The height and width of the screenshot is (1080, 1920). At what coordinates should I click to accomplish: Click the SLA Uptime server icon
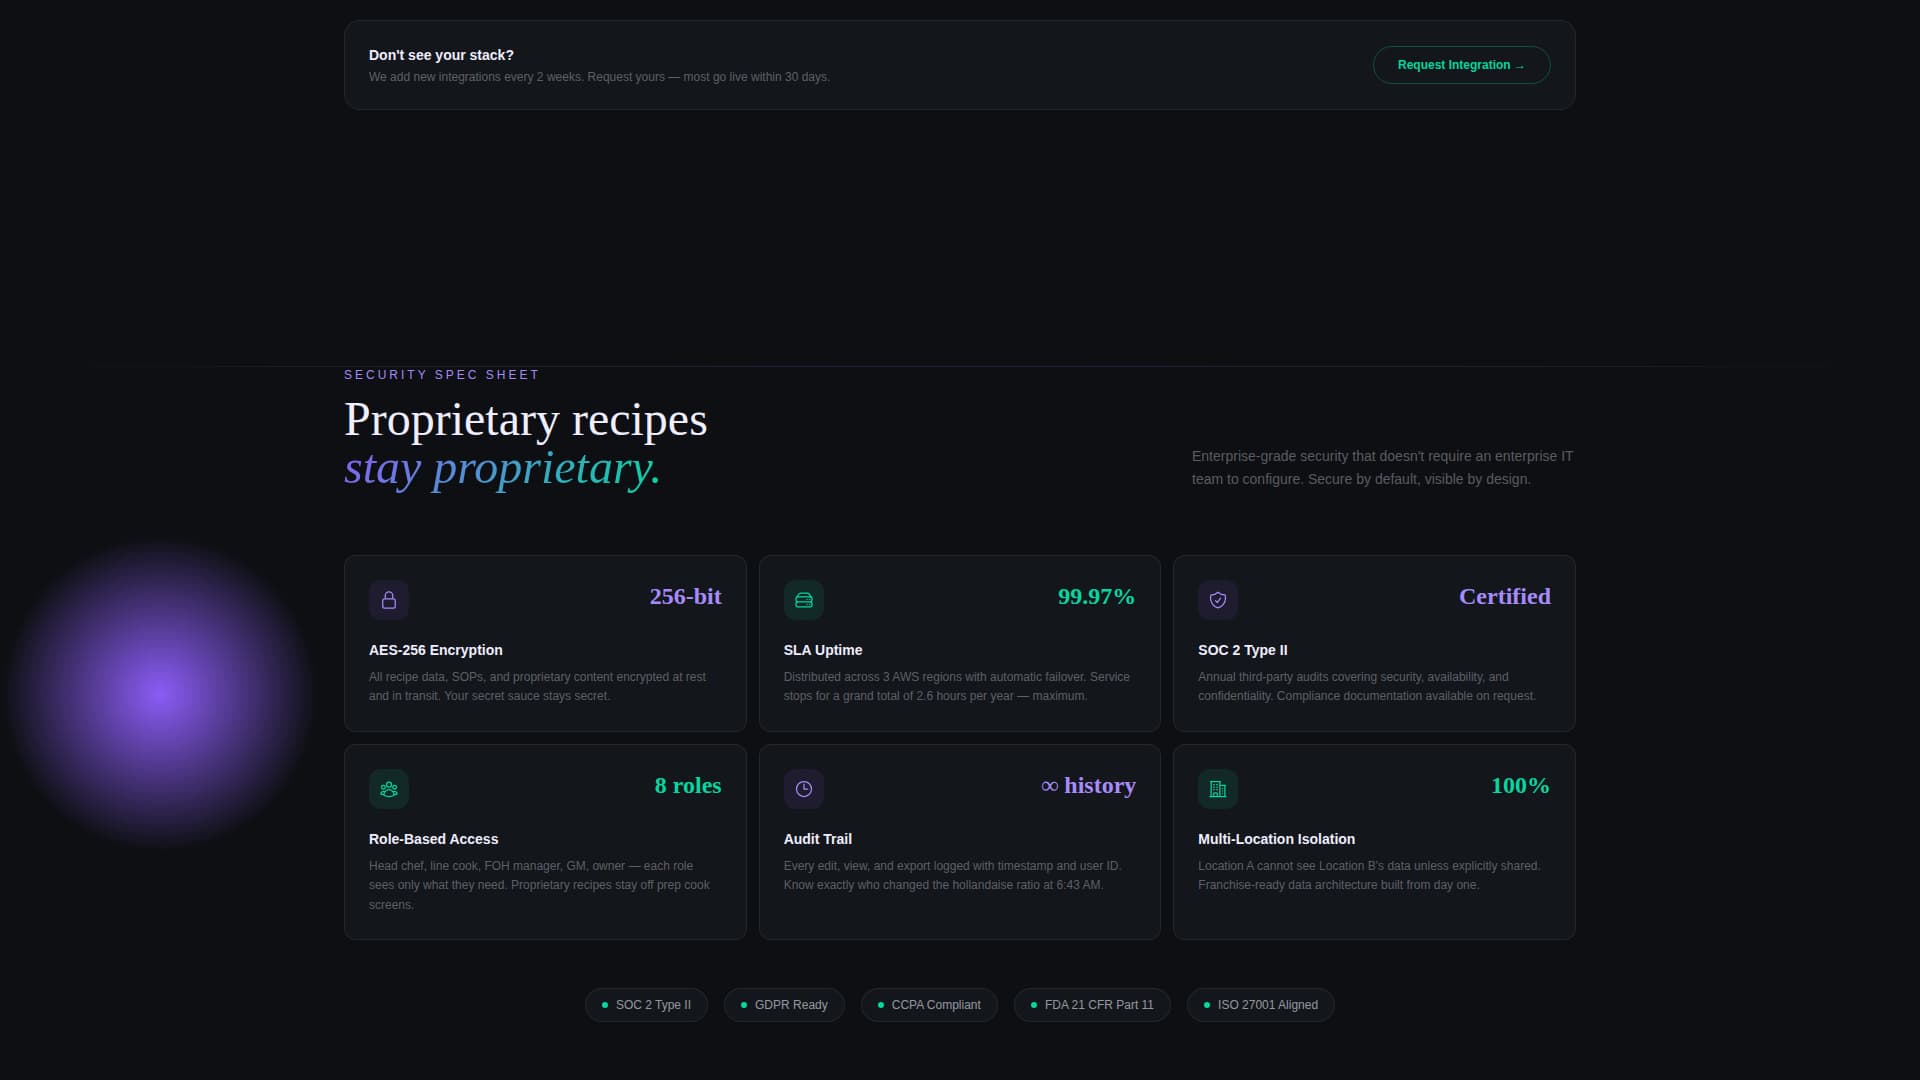804,600
